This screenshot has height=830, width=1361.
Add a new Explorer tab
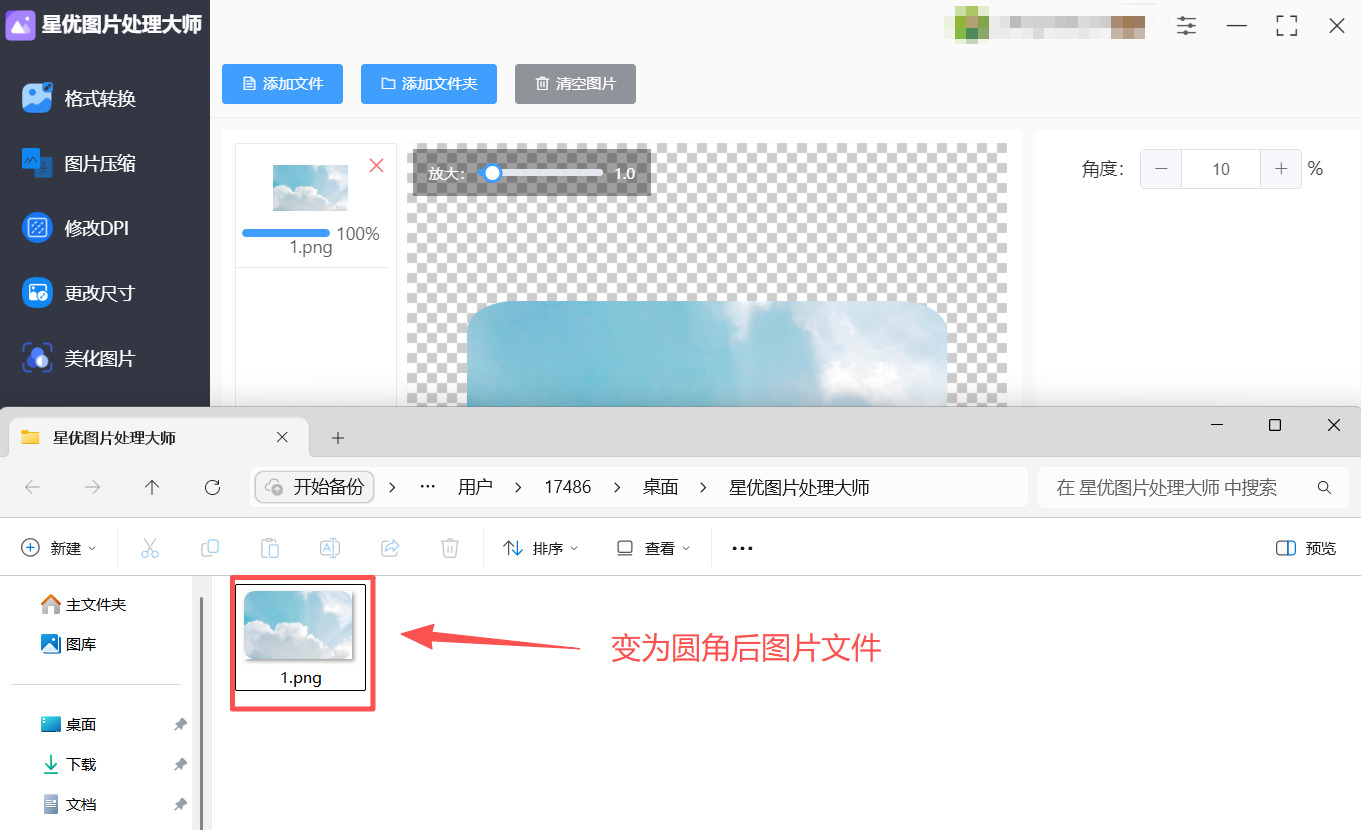click(x=338, y=437)
